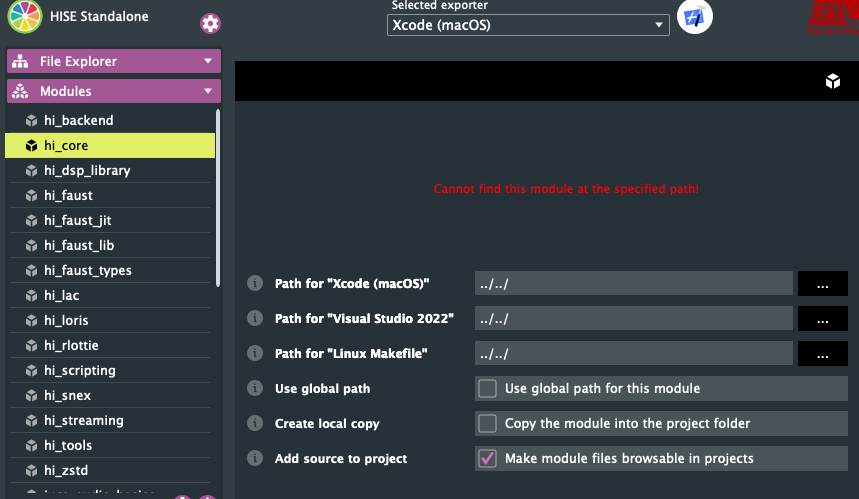Screen dimensions: 859x499
Task: Click info icon beside Path for "Xcode (macOS)"
Action: (254, 283)
